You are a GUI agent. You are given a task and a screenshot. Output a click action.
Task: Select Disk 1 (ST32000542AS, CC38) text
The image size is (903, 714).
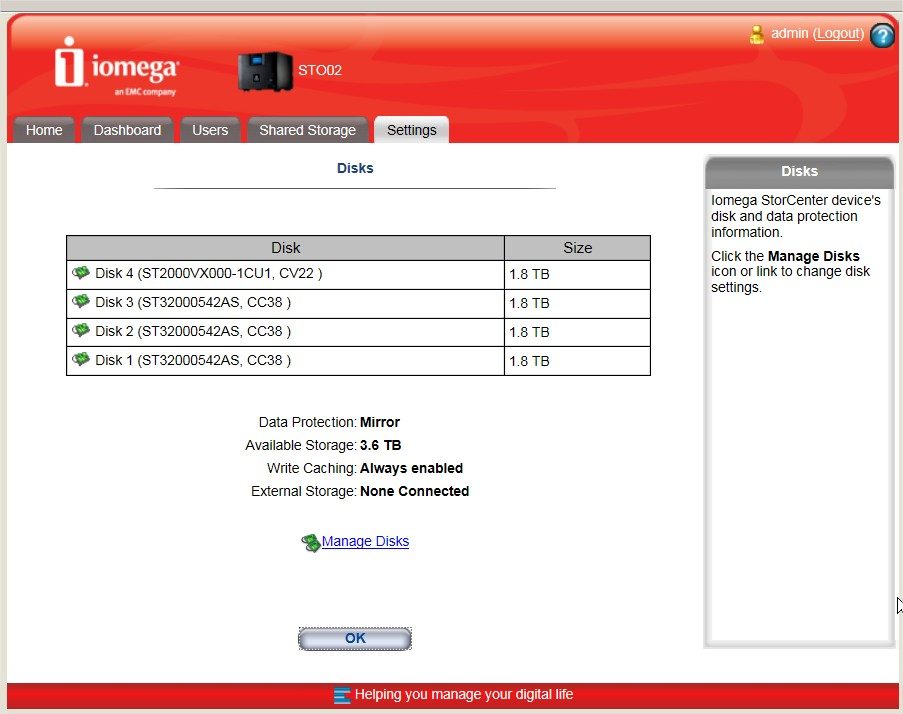point(193,360)
